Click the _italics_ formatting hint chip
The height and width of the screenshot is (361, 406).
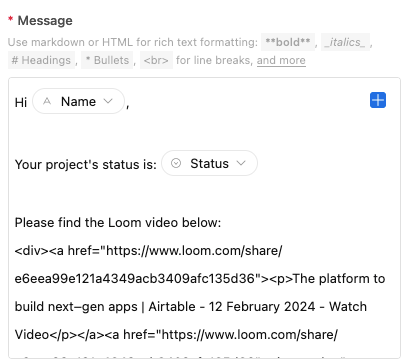tap(345, 42)
